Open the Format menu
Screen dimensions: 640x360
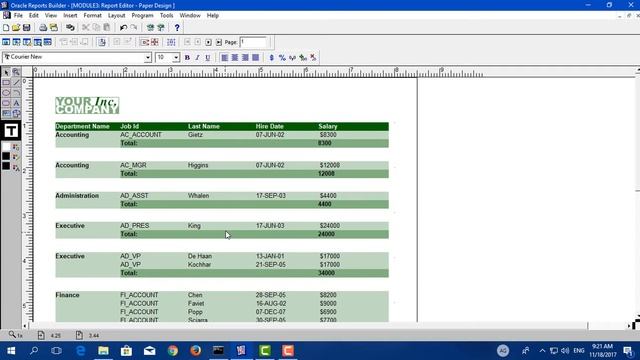pyautogui.click(x=92, y=16)
